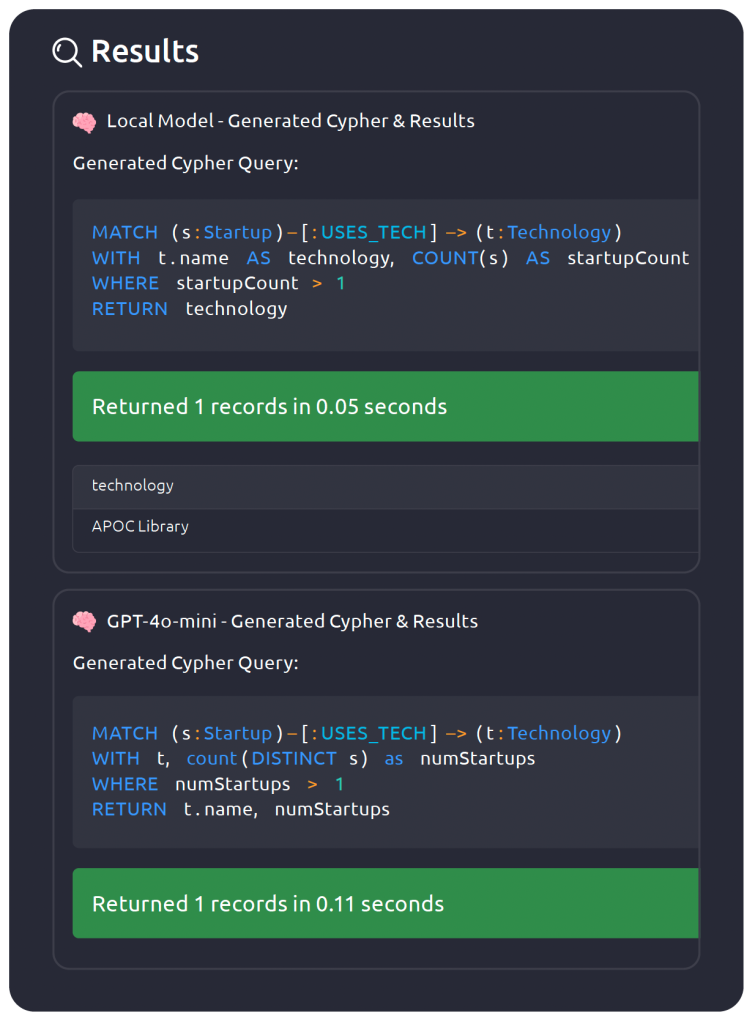755x1024 pixels.
Task: Click the MATCH keyword in Local Model query
Action: (125, 233)
